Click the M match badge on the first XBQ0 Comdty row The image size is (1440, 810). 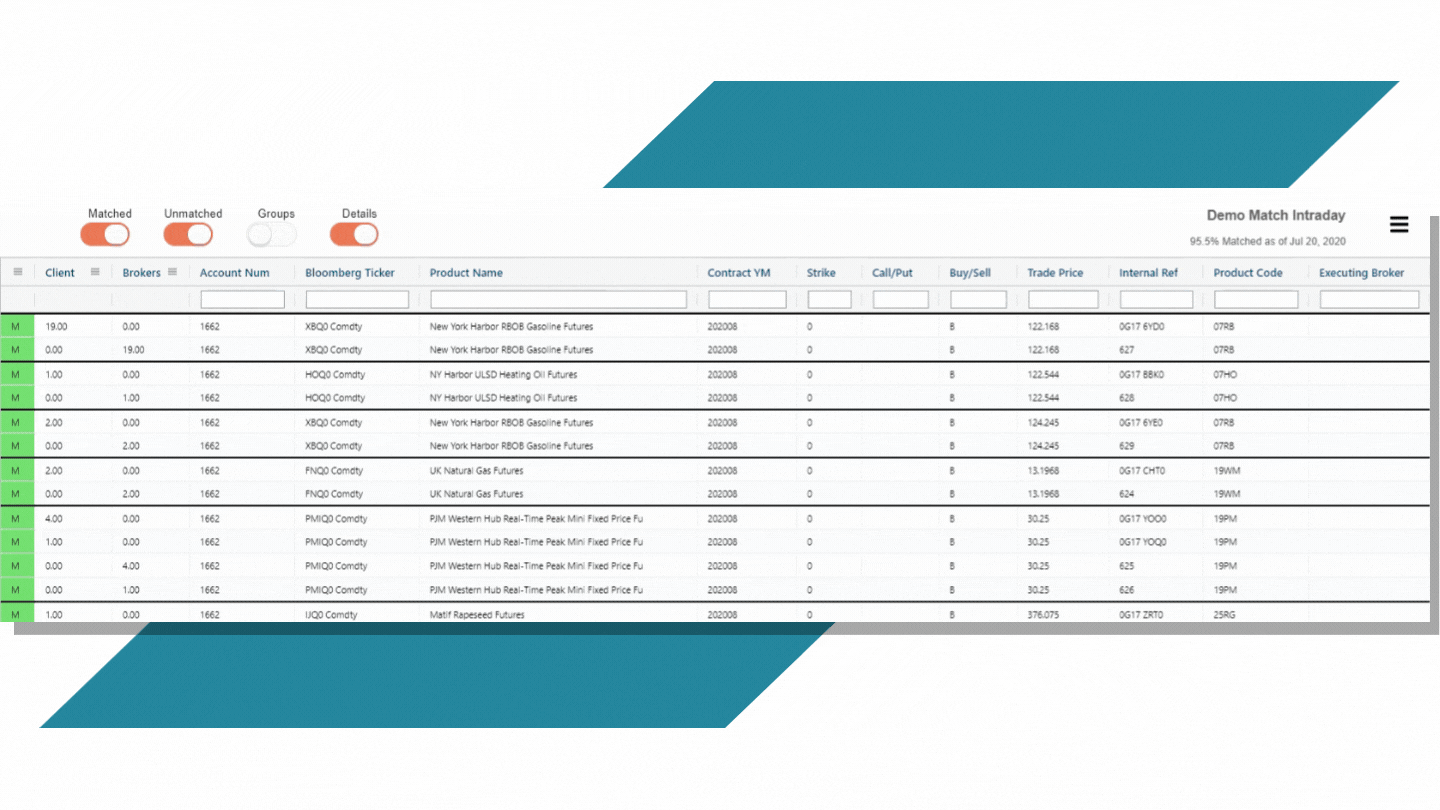pyautogui.click(x=16, y=325)
